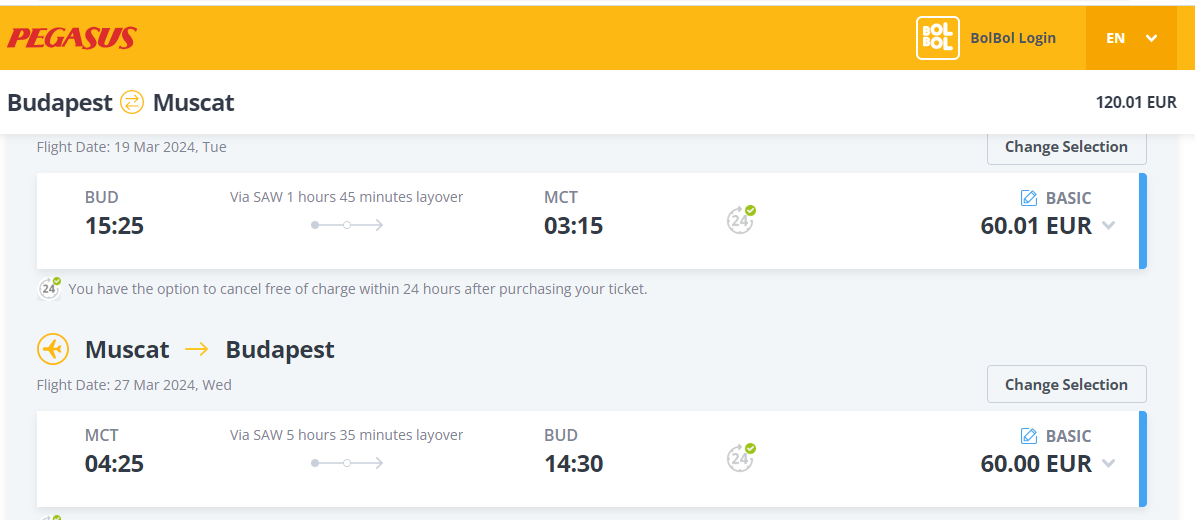Viewport: 1195px width, 520px height.
Task: Click the edit icon beside BASIC on outbound flight
Action: 1029,198
